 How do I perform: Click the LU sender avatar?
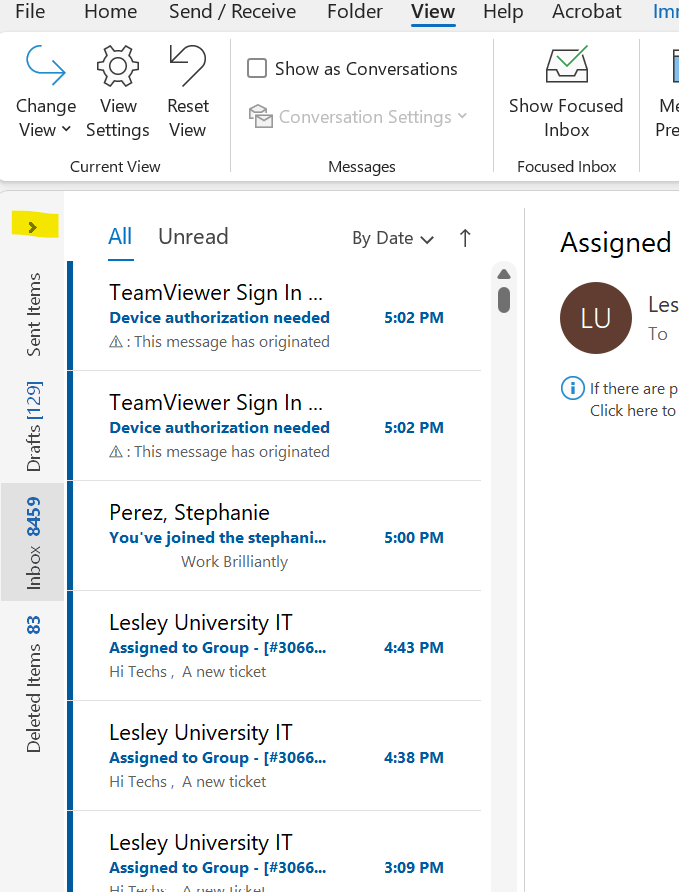tap(595, 318)
